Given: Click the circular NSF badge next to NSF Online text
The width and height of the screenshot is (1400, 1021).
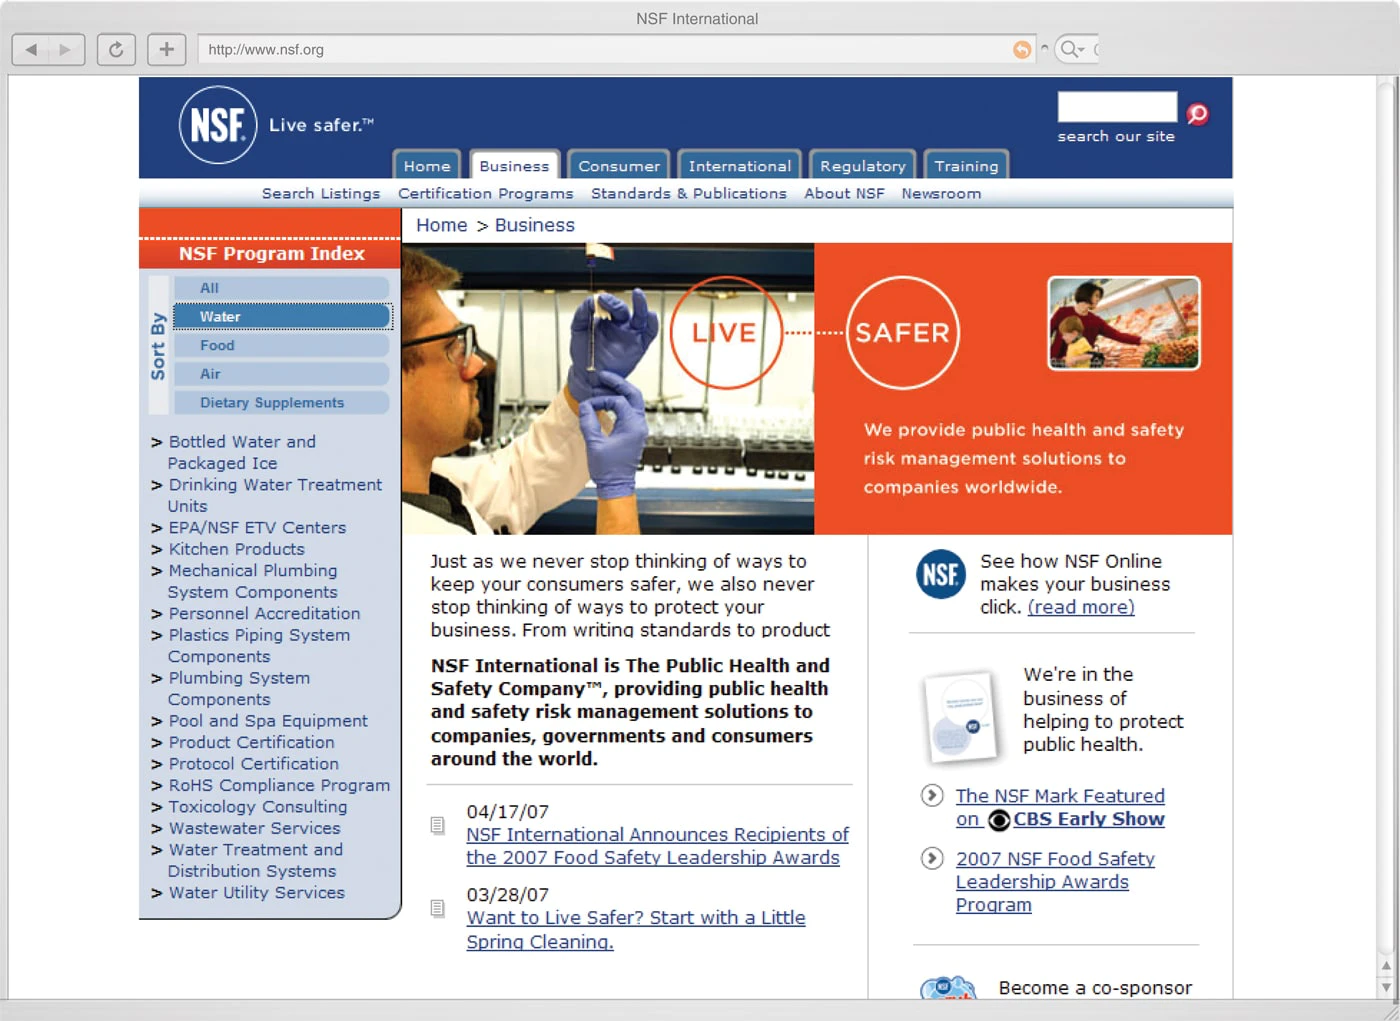Looking at the screenshot, I should click(940, 575).
